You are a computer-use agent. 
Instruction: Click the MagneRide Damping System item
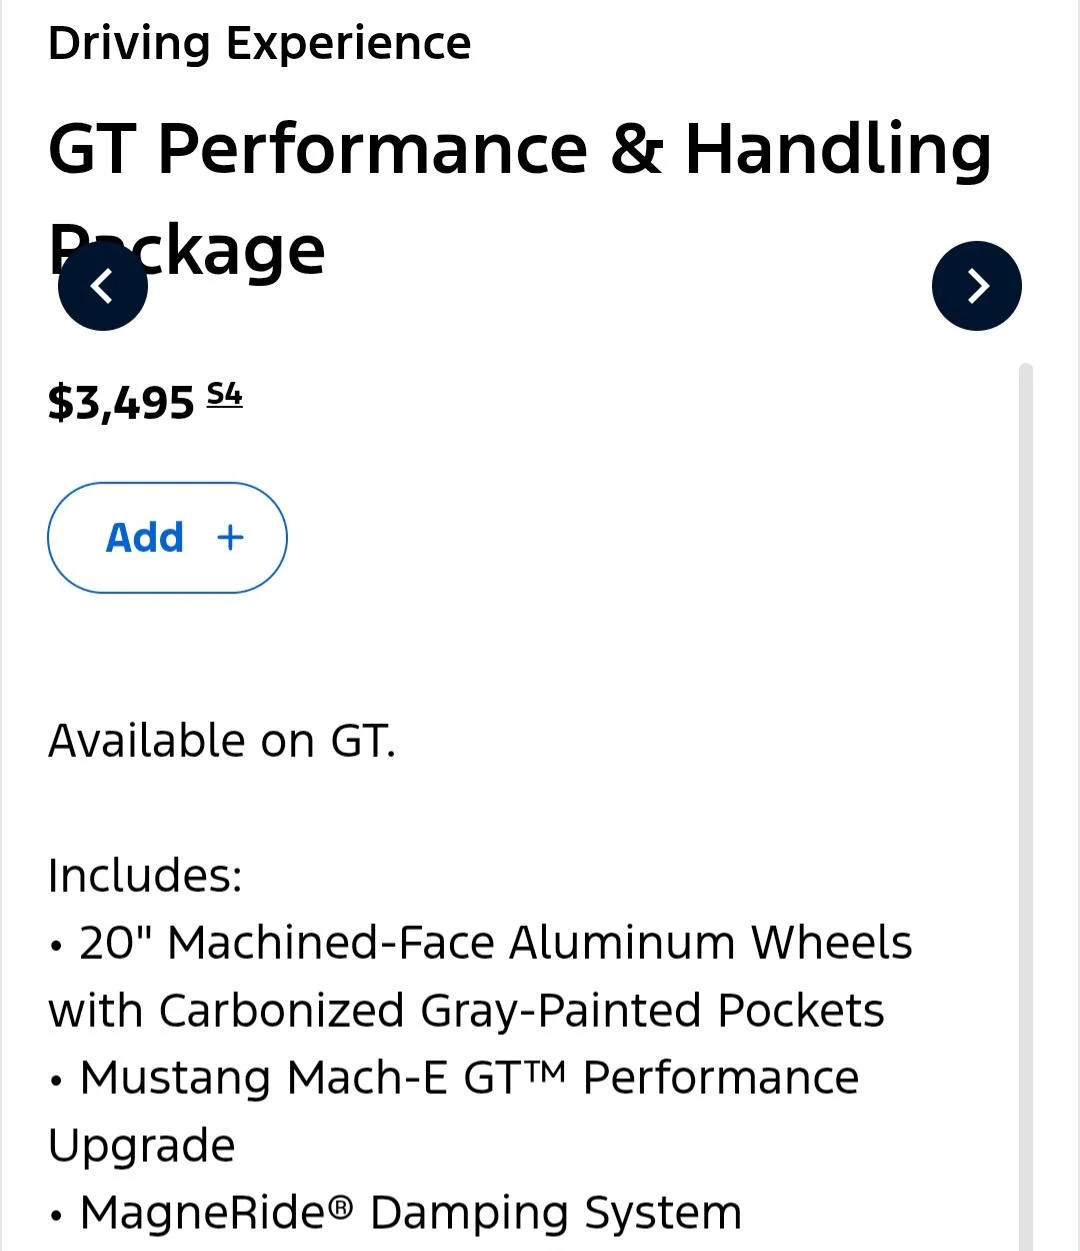point(411,1213)
